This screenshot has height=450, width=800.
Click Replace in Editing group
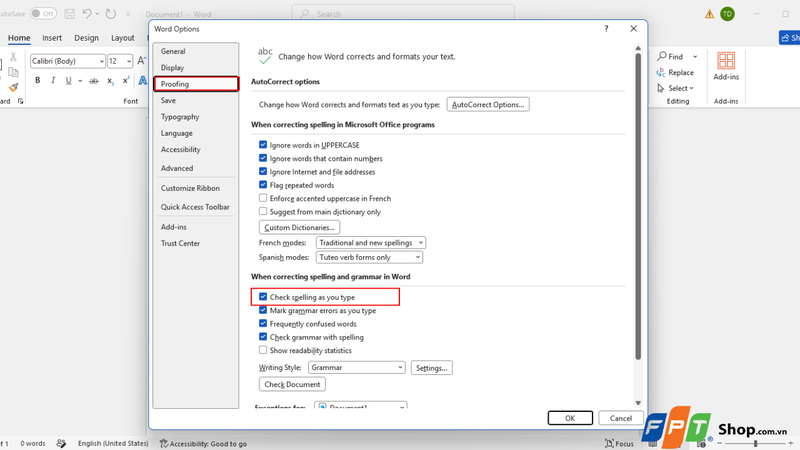[675, 72]
